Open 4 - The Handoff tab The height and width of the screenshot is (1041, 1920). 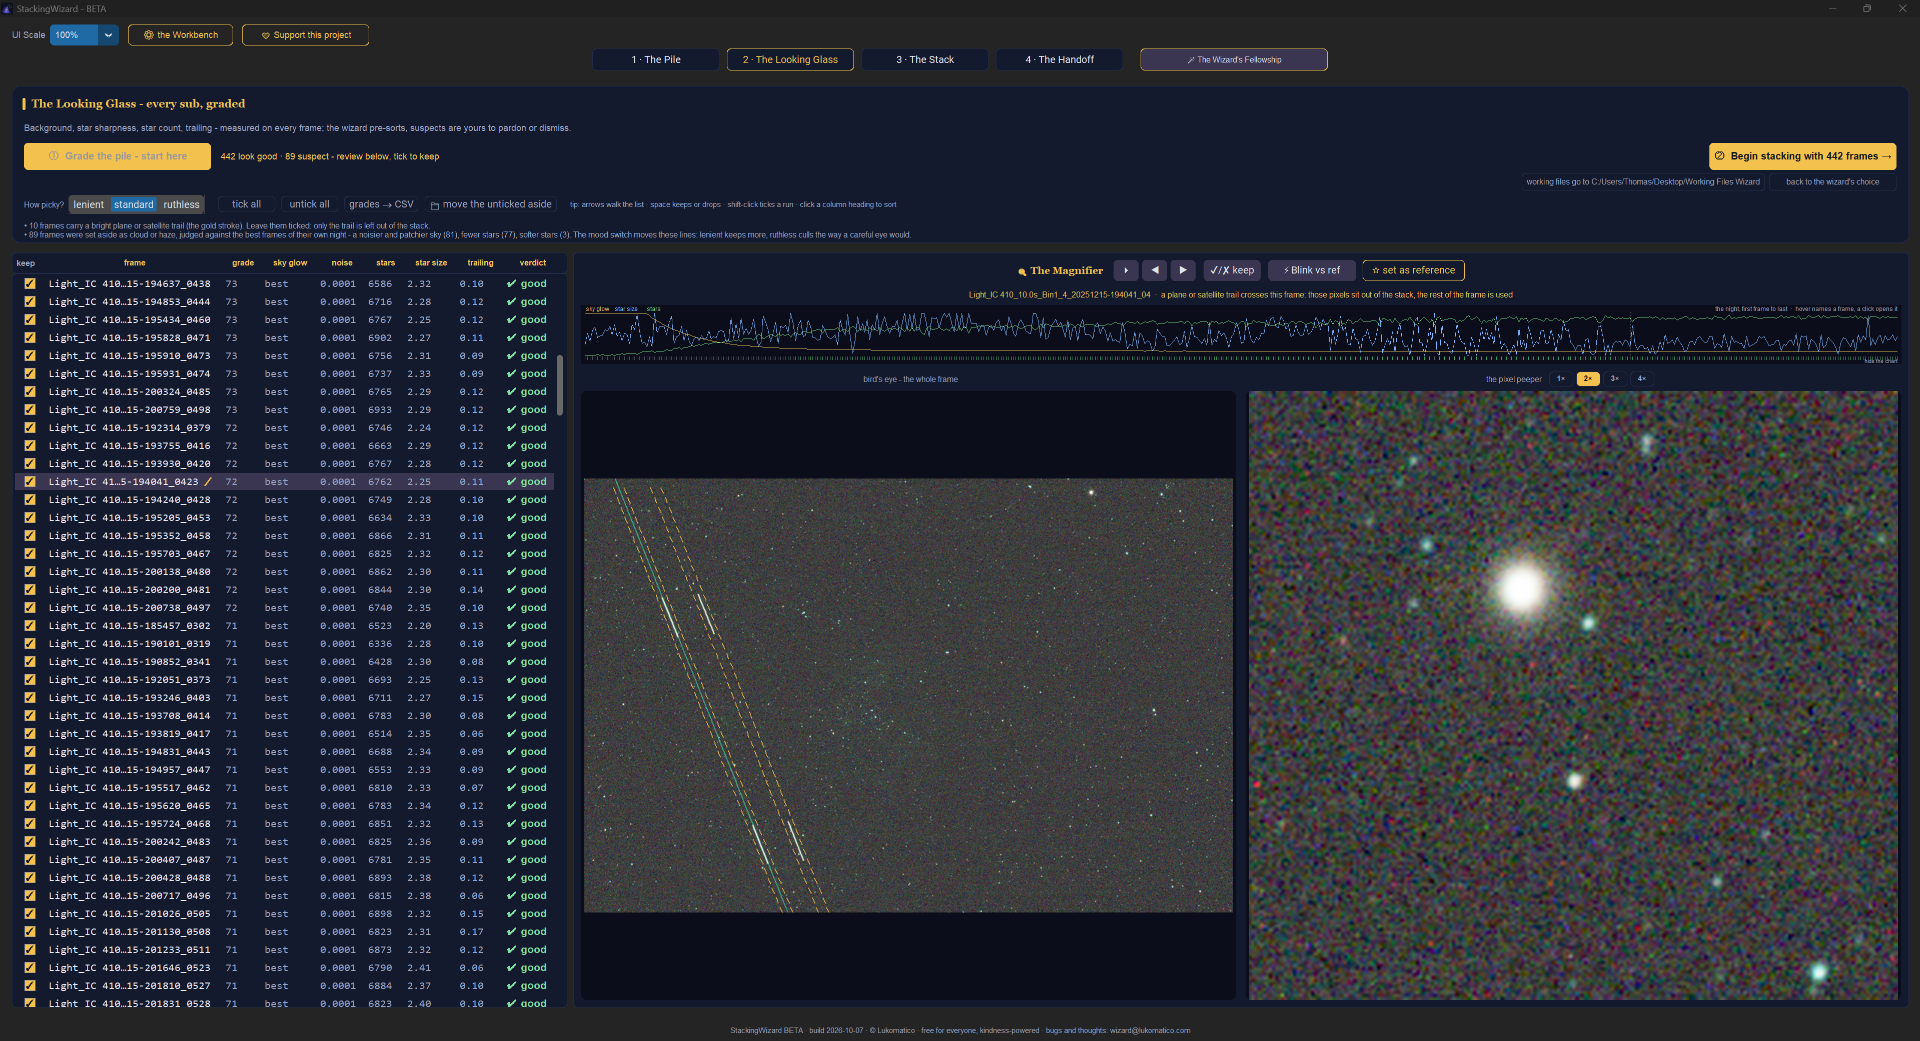[x=1059, y=60]
